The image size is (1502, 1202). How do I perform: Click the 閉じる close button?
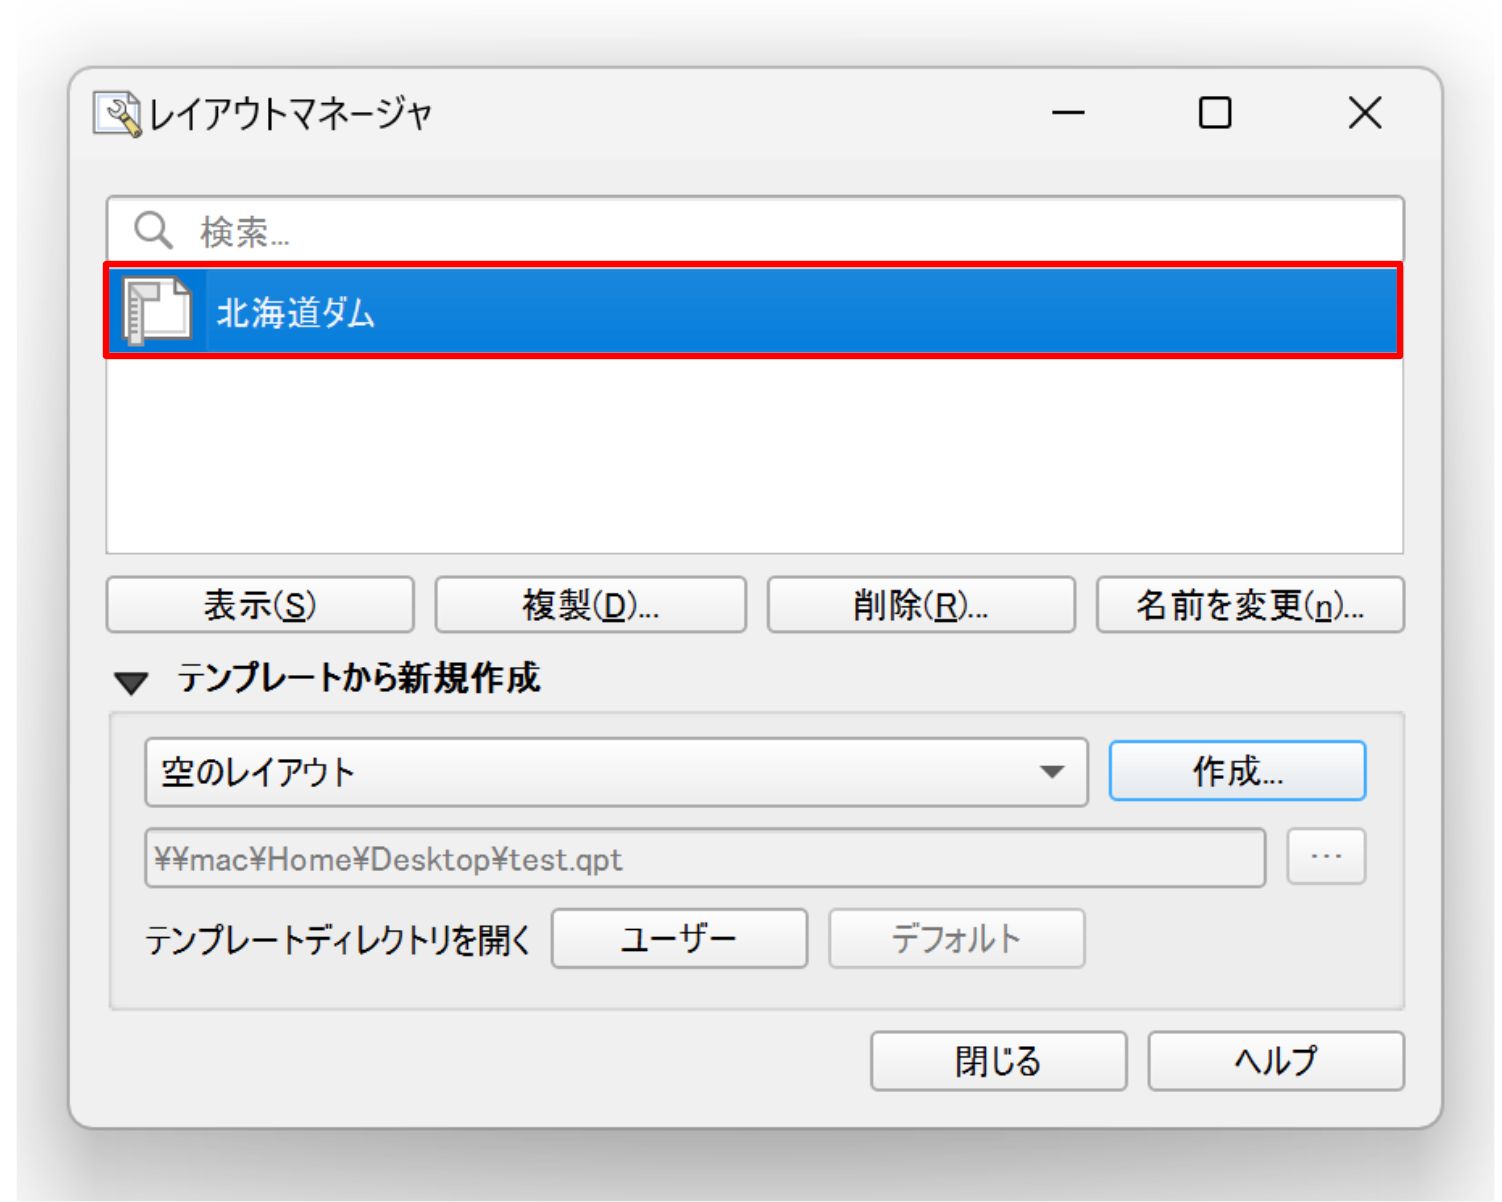click(x=998, y=1061)
